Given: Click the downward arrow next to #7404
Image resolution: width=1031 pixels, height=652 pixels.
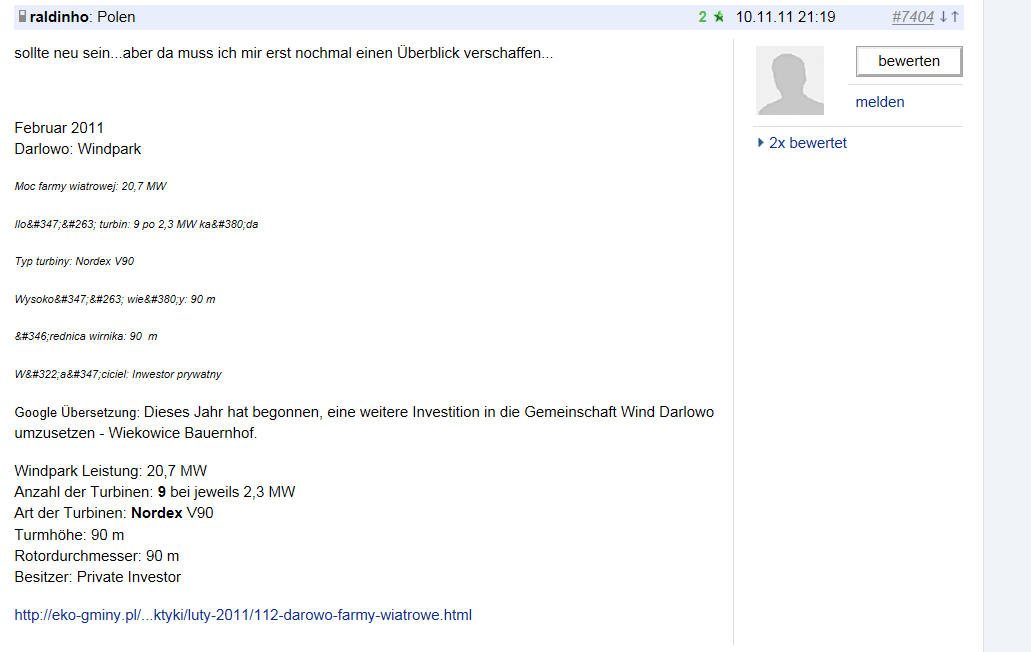Looking at the screenshot, I should 944,16.
